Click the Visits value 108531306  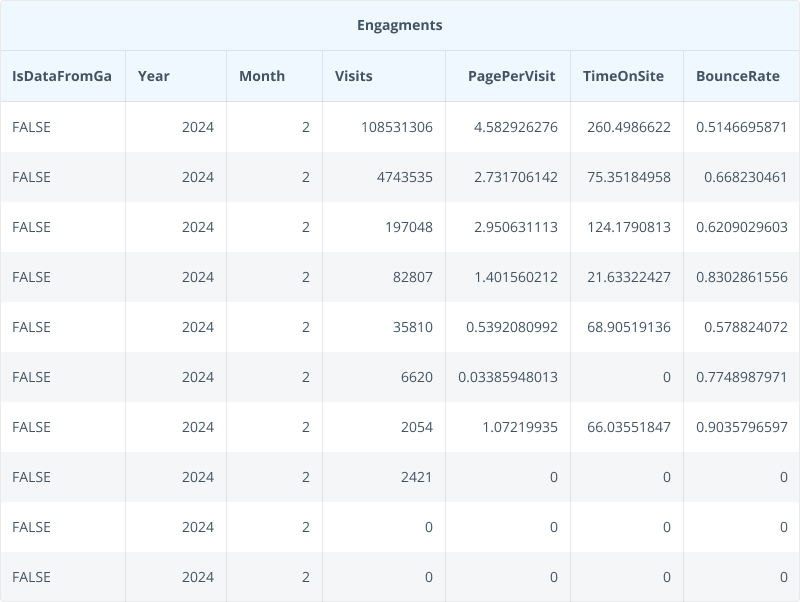(397, 127)
